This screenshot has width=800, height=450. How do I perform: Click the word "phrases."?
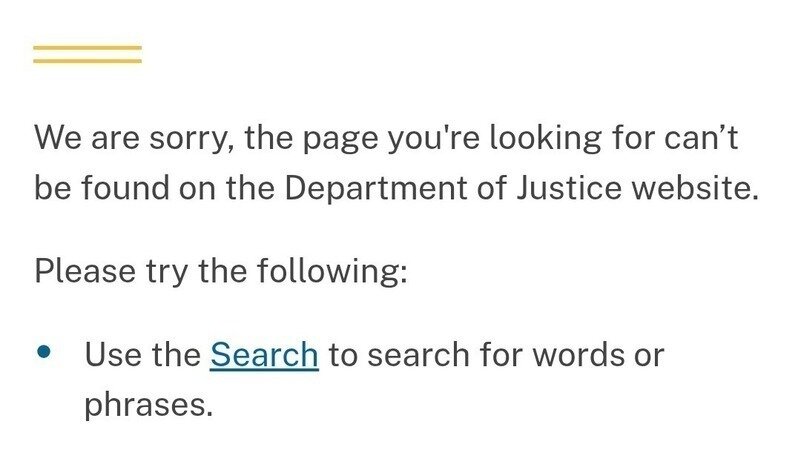(x=148, y=406)
